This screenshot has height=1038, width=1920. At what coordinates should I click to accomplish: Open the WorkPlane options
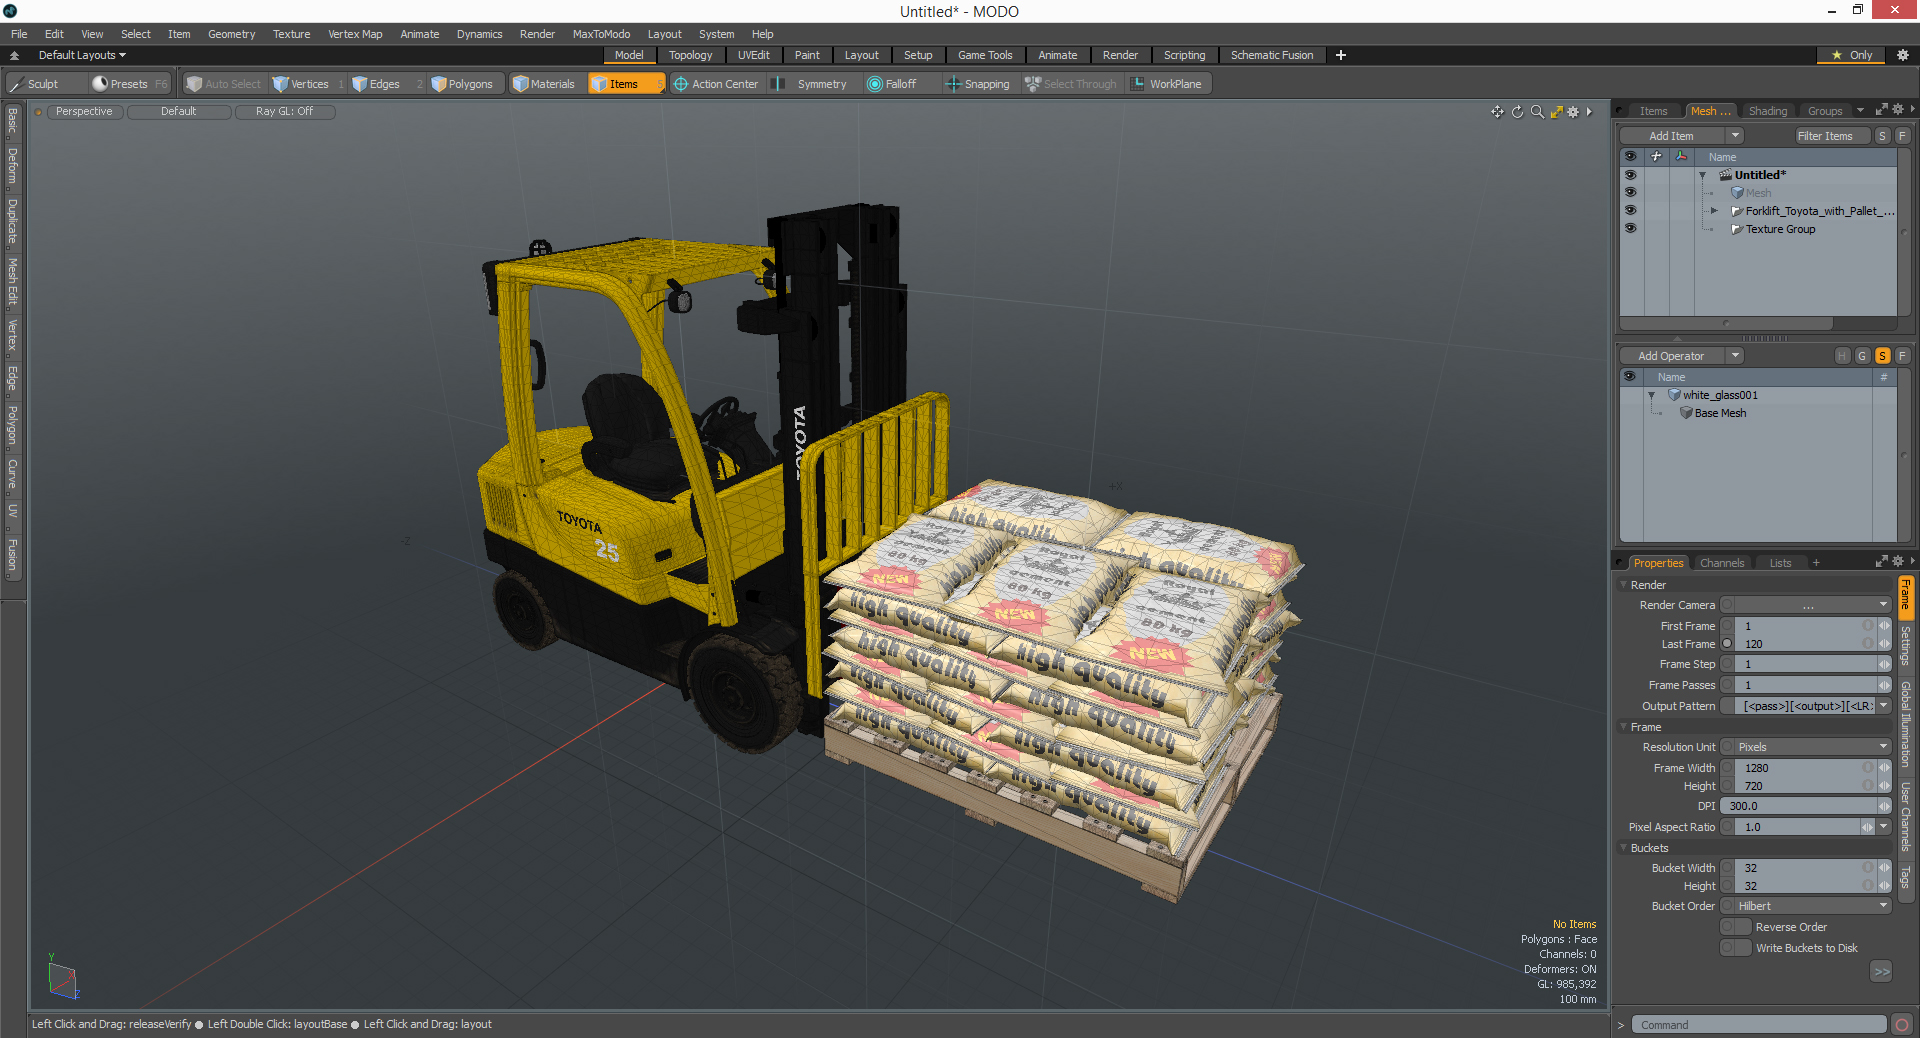(1168, 84)
